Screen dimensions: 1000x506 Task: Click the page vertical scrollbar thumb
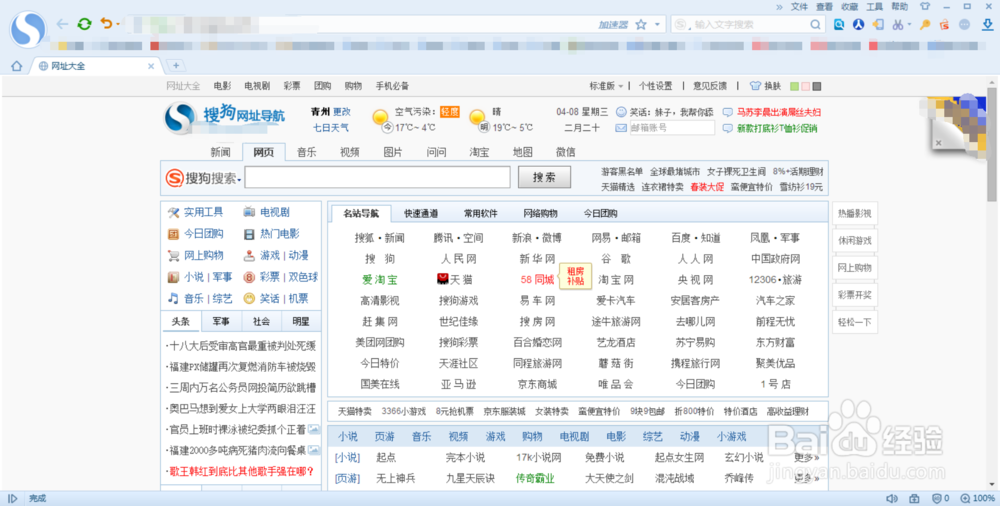992,144
